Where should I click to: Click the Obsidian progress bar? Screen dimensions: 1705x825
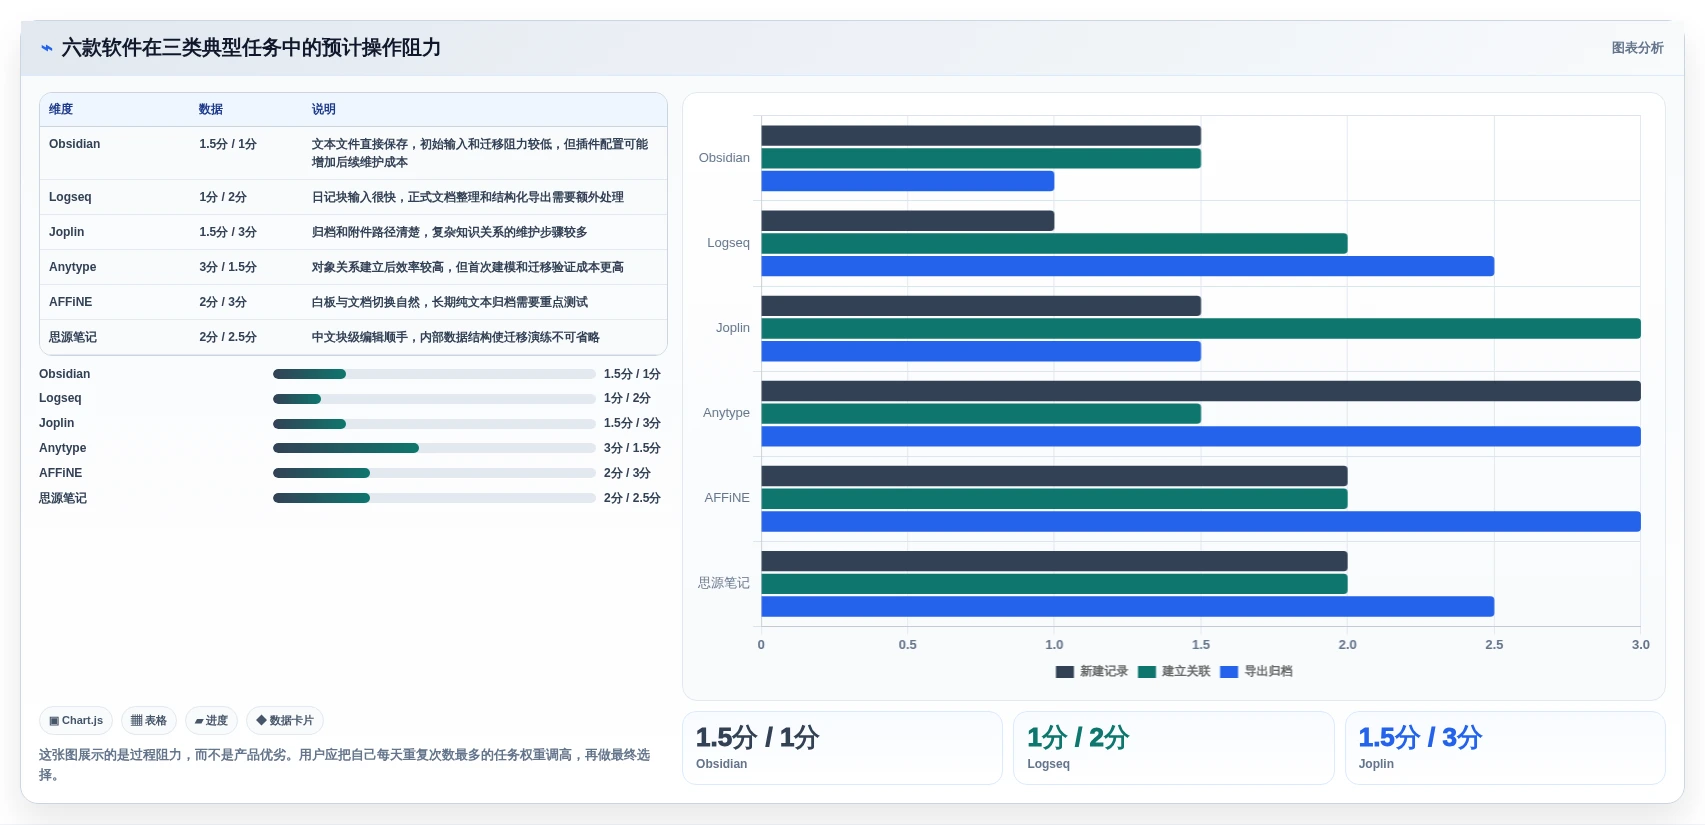click(x=434, y=374)
